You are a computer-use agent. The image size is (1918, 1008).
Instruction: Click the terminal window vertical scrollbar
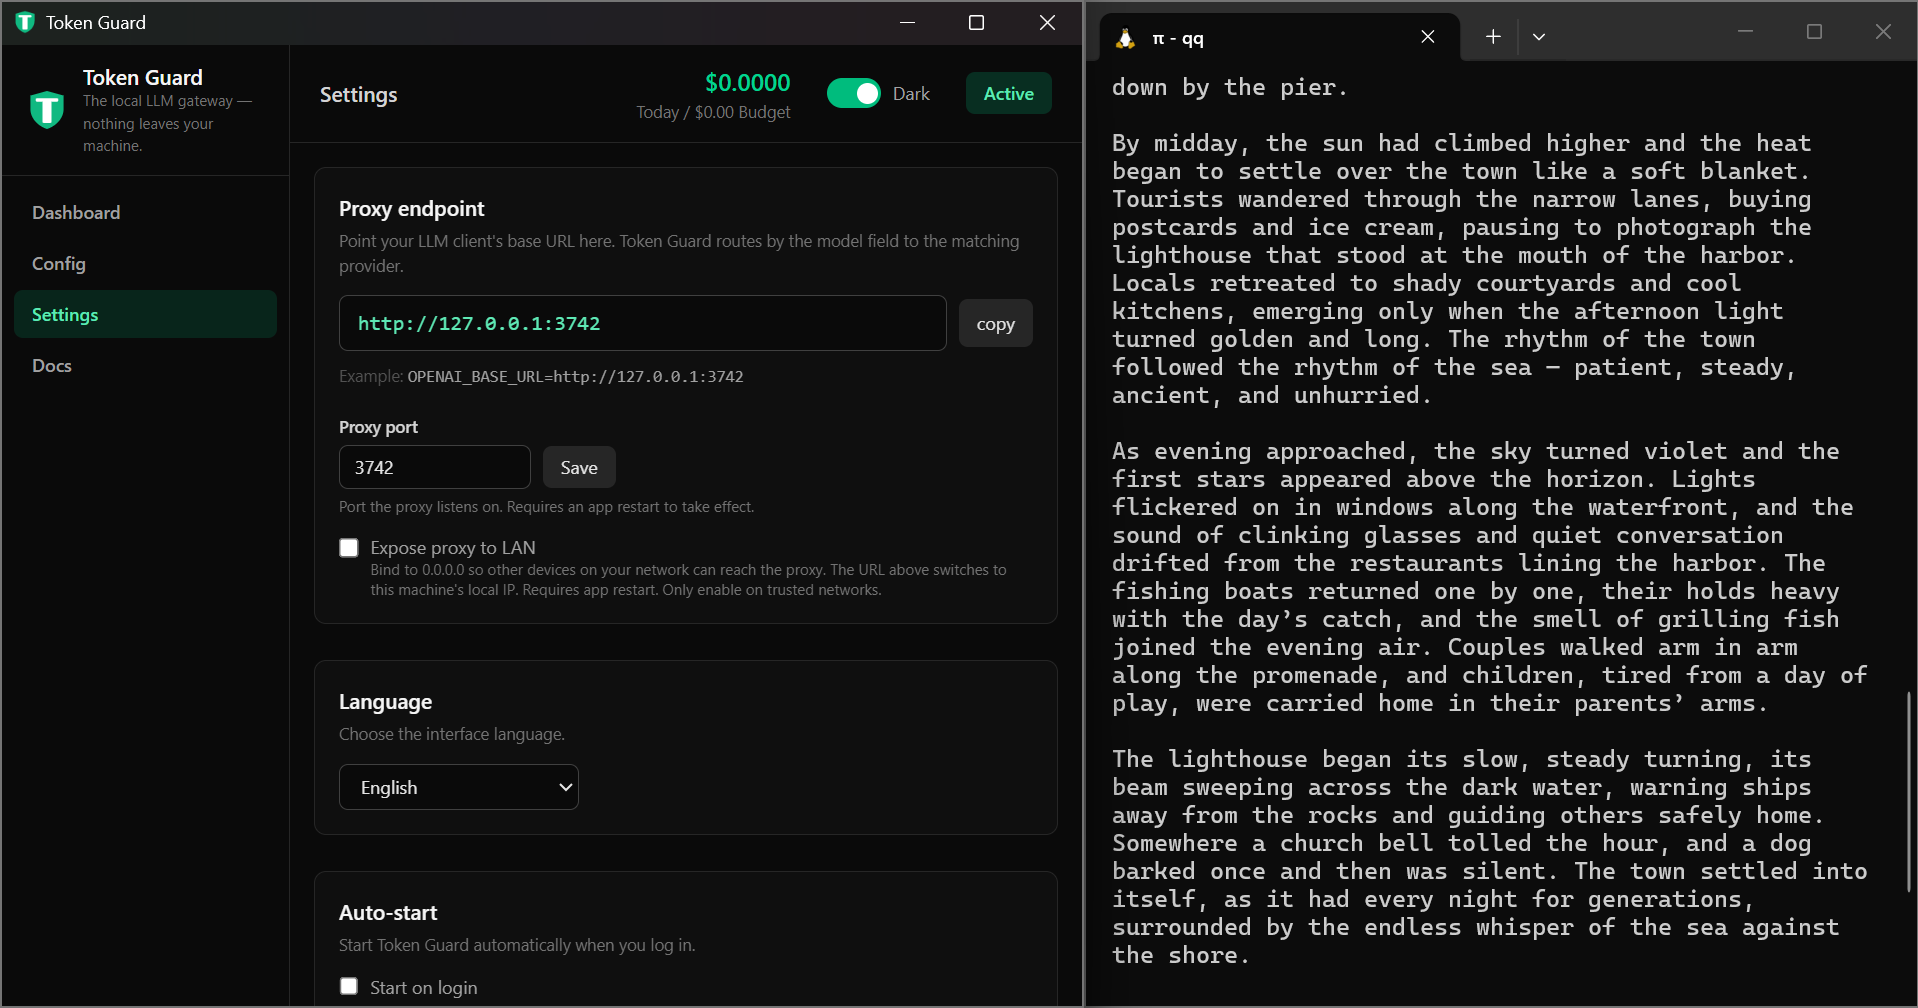1908,790
